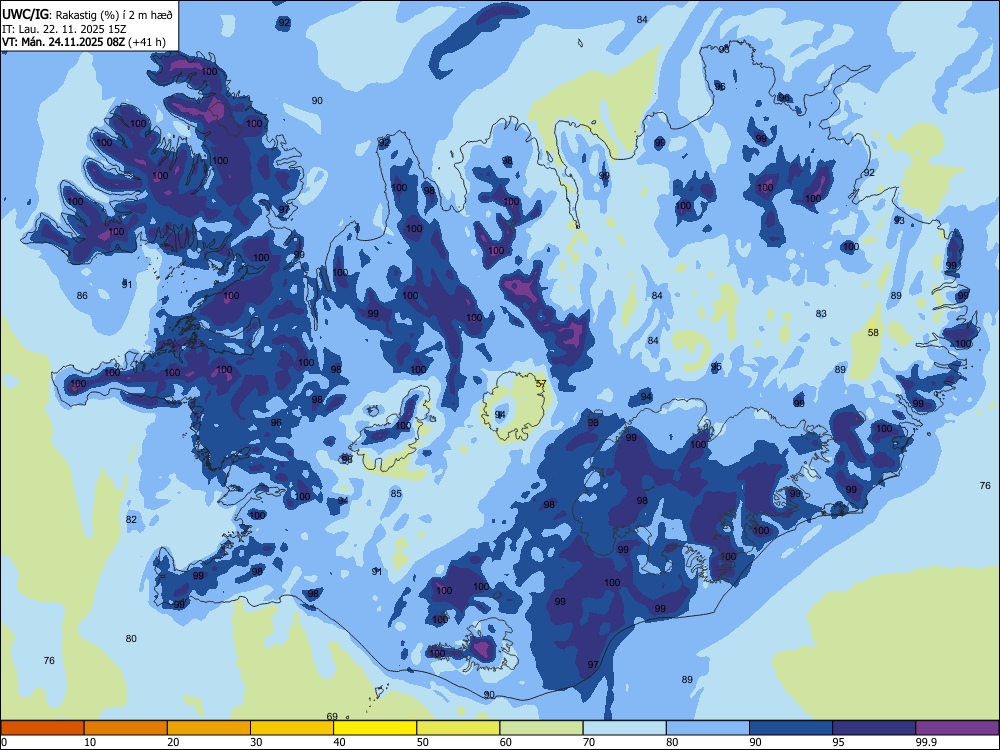Viewport: 1000px width, 750px height.
Task: Select the 95–99.9 dark navy legend swatch
Action: click(874, 728)
